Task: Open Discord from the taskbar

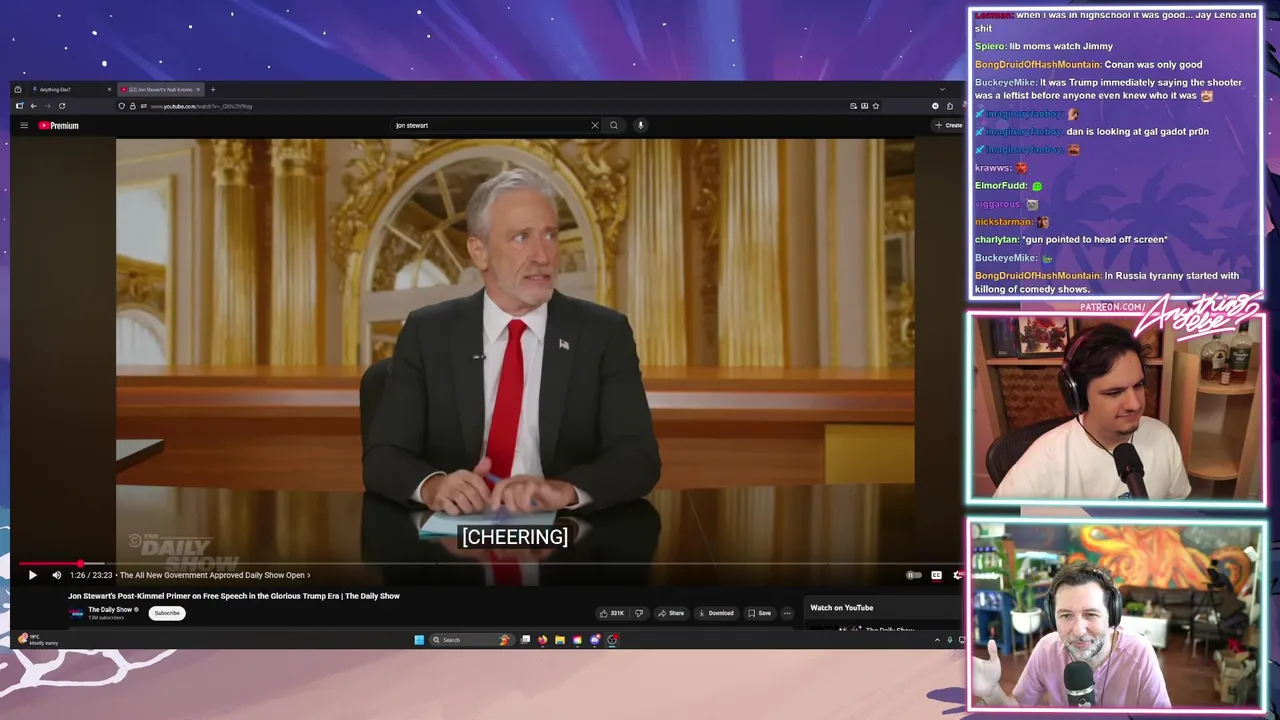Action: point(594,640)
